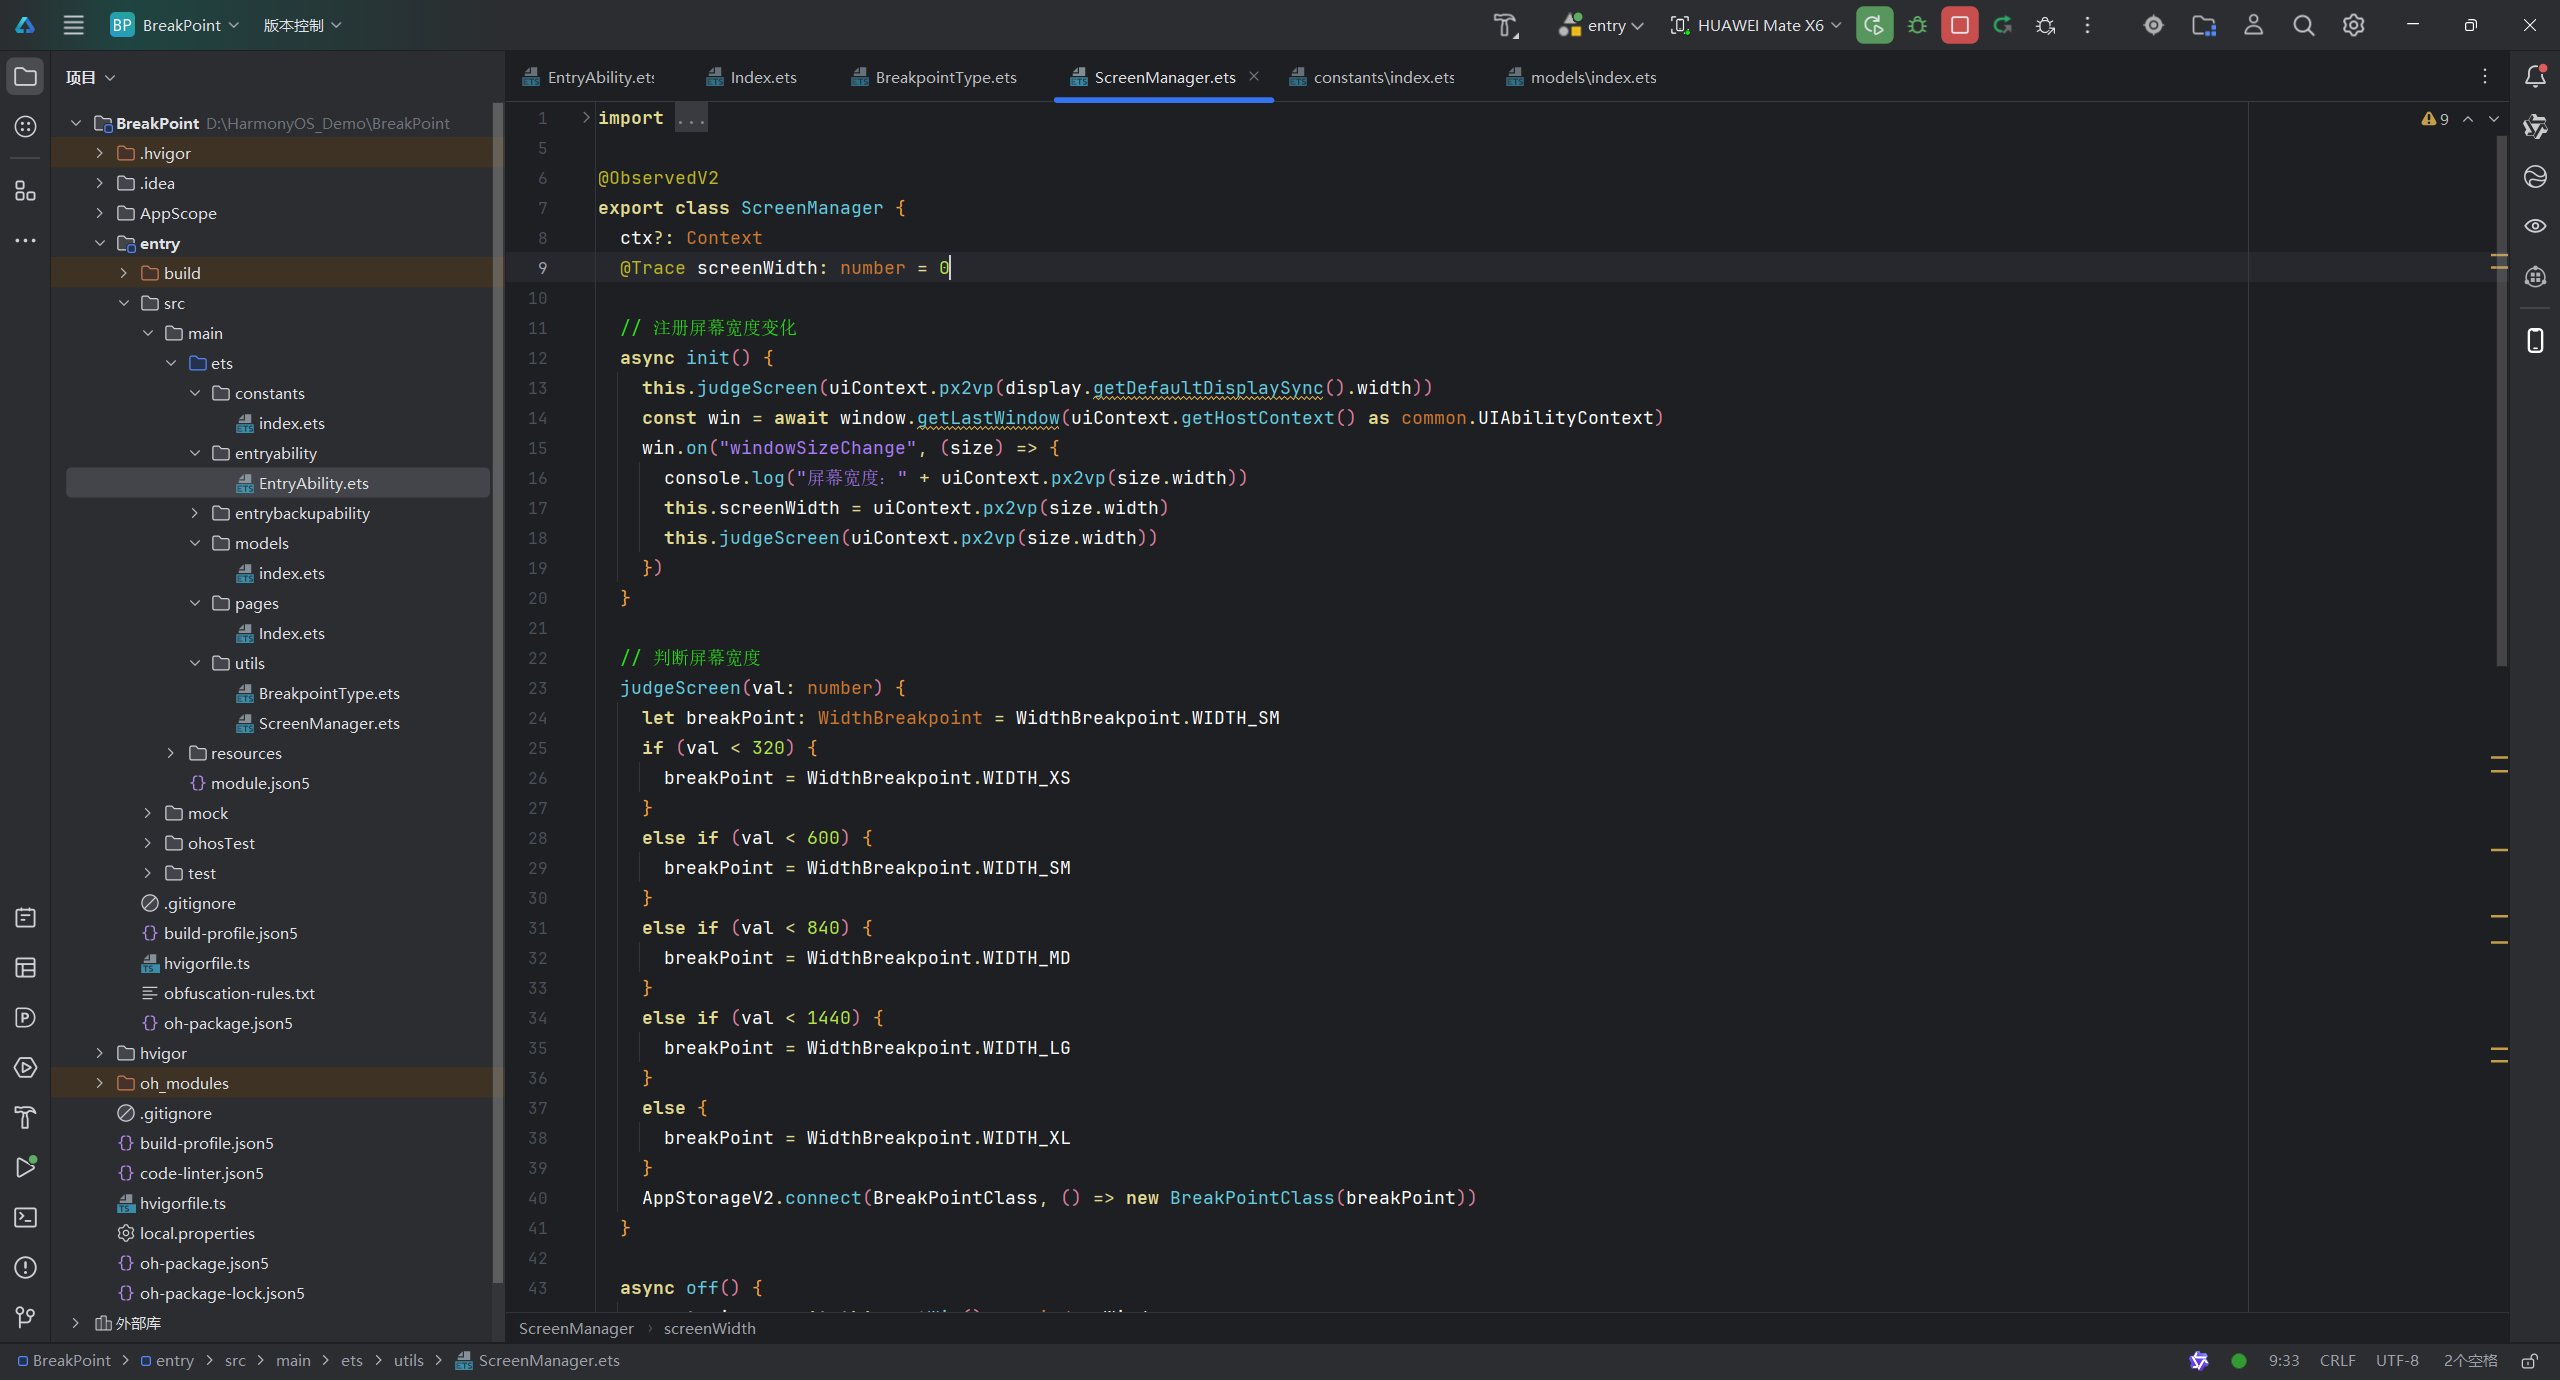The height and width of the screenshot is (1380, 2560).
Task: Unfold the collapsed import block
Action: pyautogui.click(x=586, y=118)
